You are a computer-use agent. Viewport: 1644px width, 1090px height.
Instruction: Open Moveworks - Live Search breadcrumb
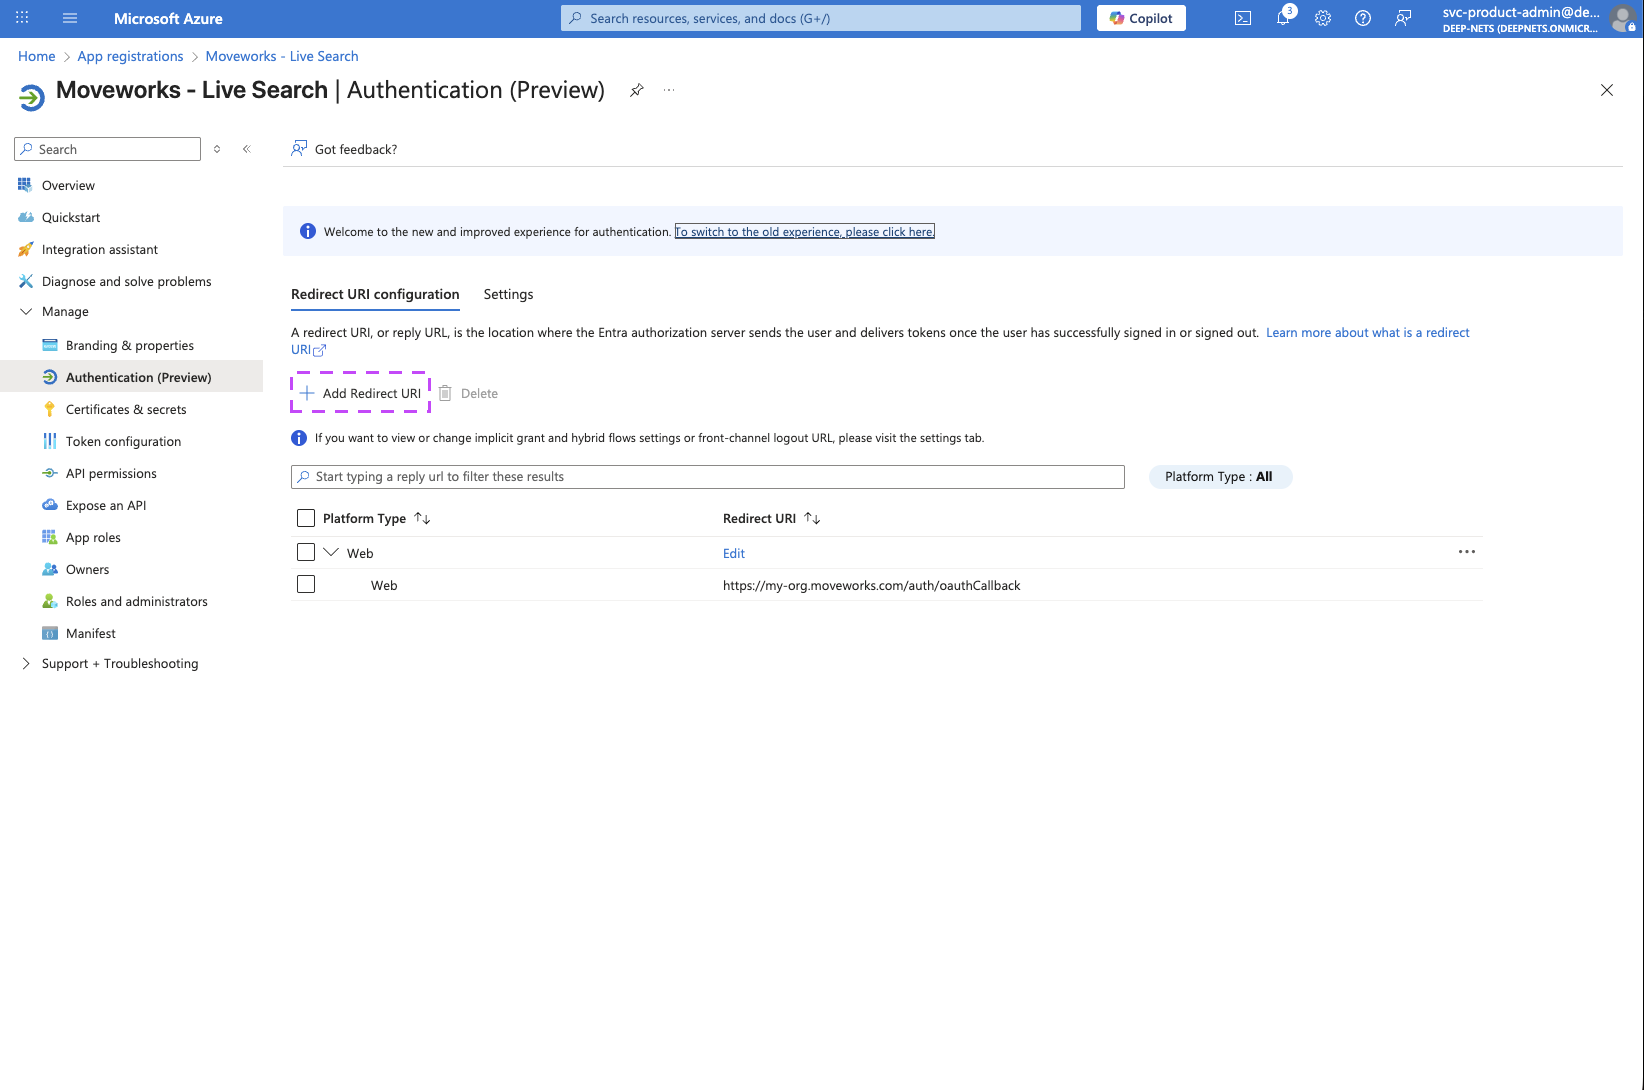(282, 56)
